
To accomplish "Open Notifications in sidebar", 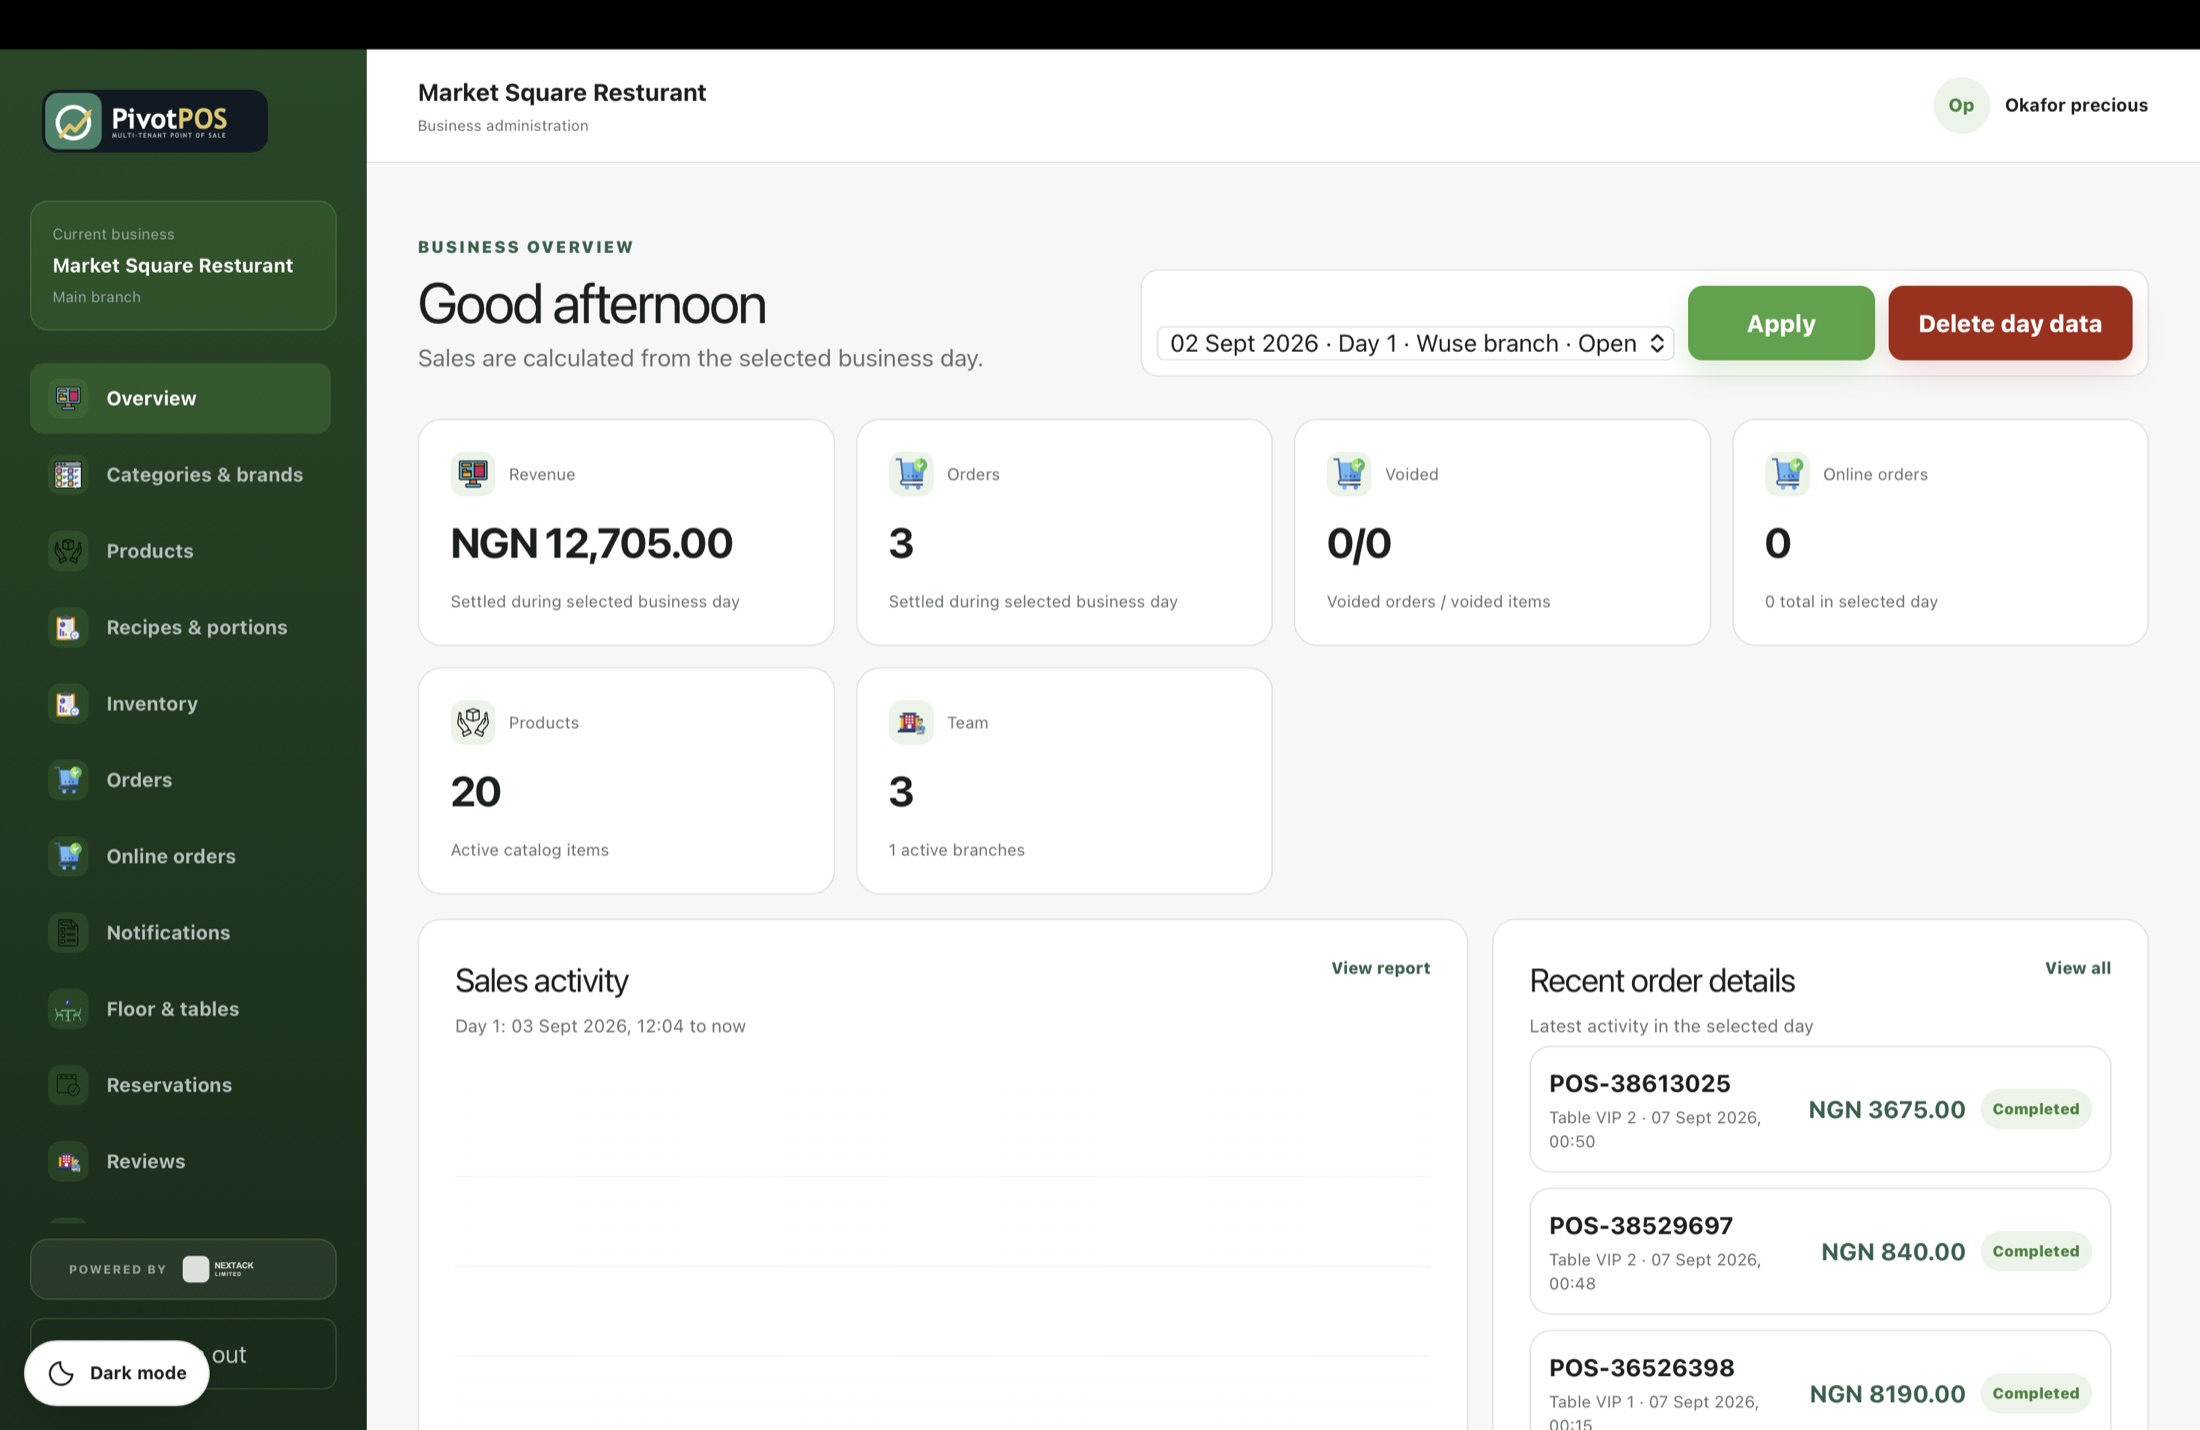I will (180, 933).
